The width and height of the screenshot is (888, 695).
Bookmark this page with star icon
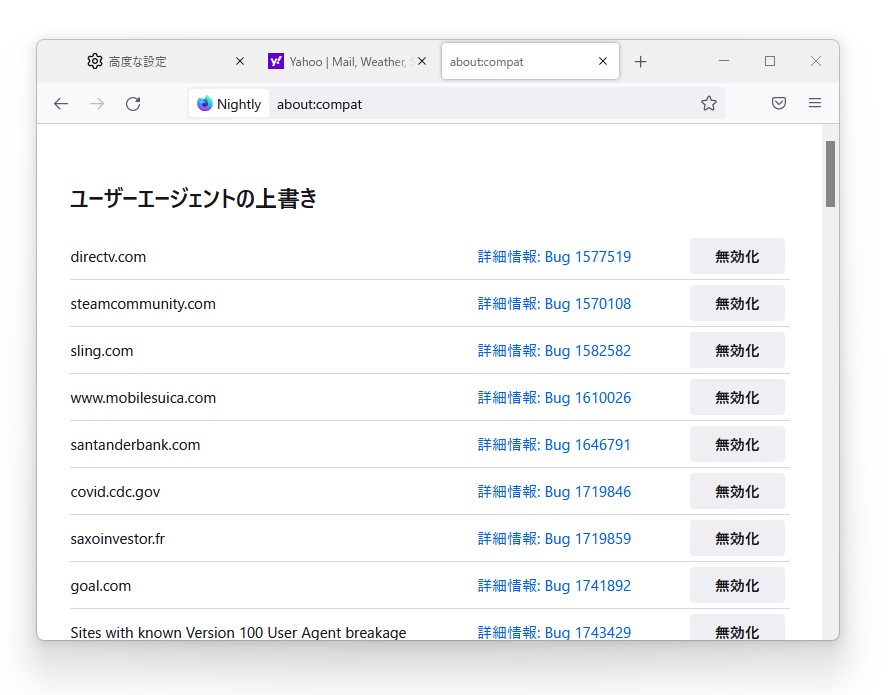[709, 104]
